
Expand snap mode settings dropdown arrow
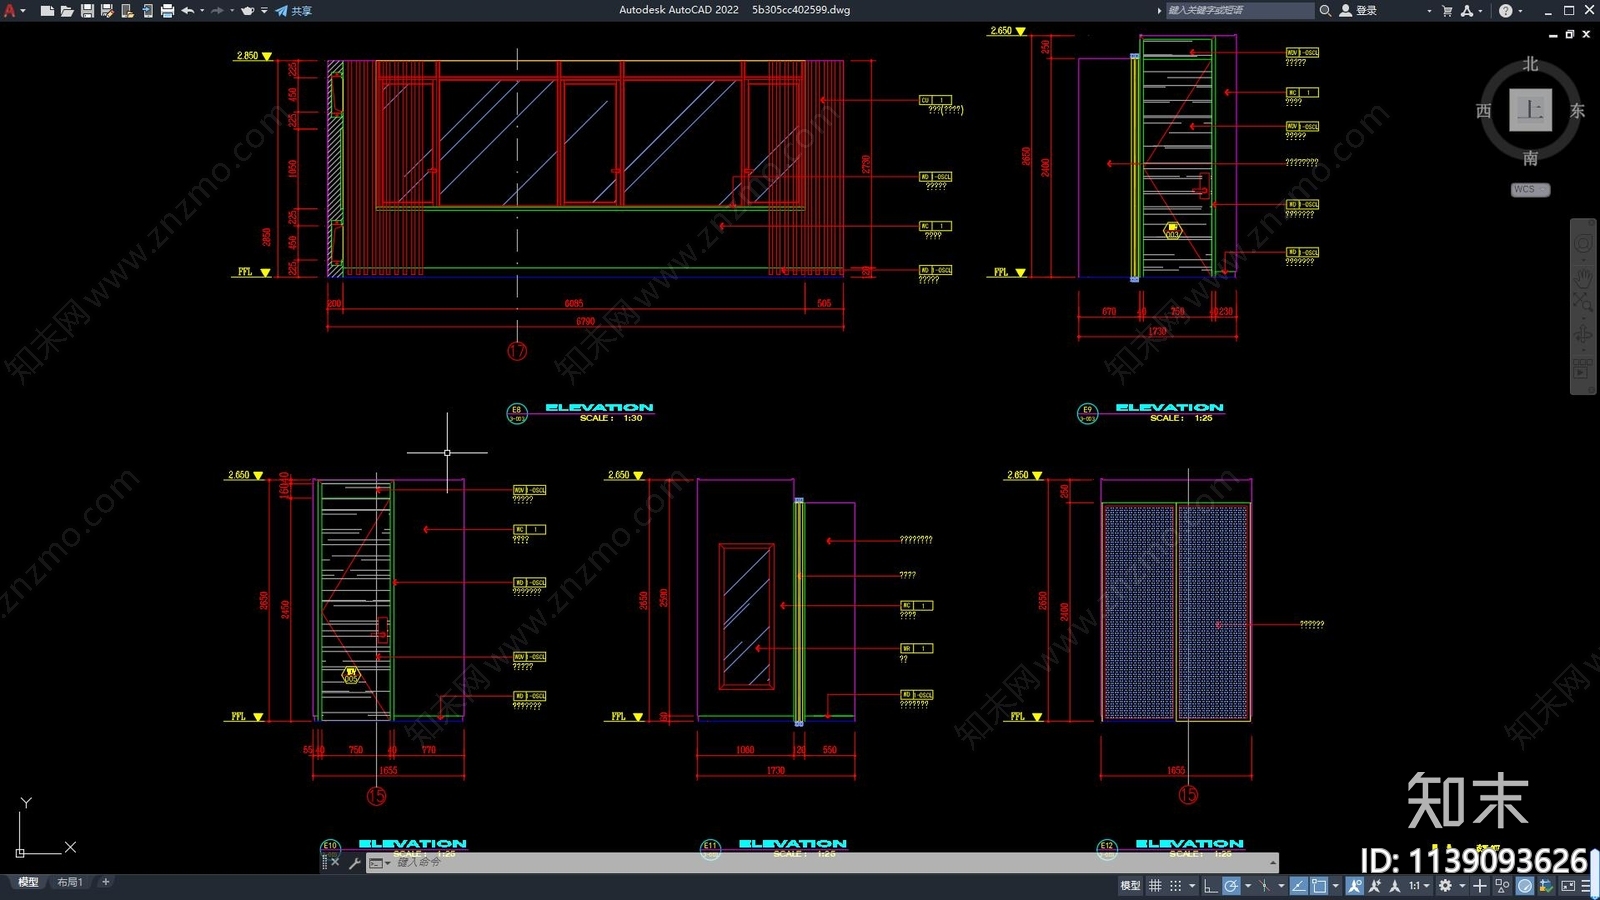point(1192,886)
